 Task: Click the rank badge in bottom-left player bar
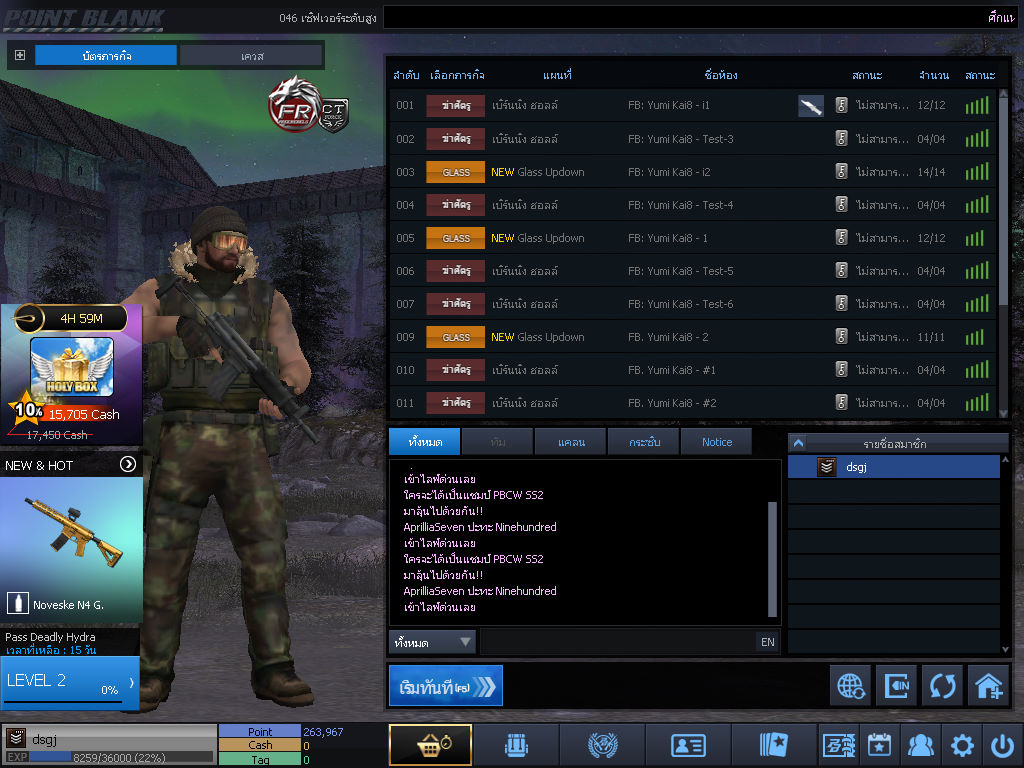(x=16, y=737)
